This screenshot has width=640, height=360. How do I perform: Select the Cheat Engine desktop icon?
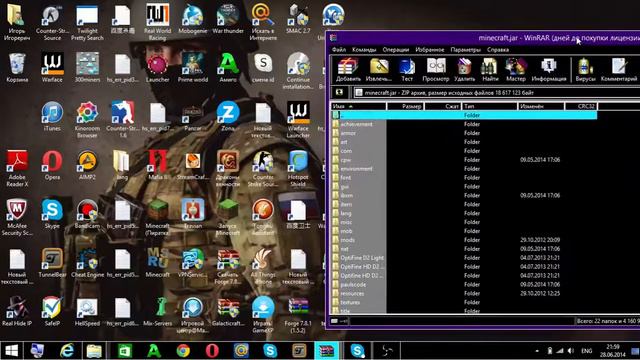[x=87, y=262]
